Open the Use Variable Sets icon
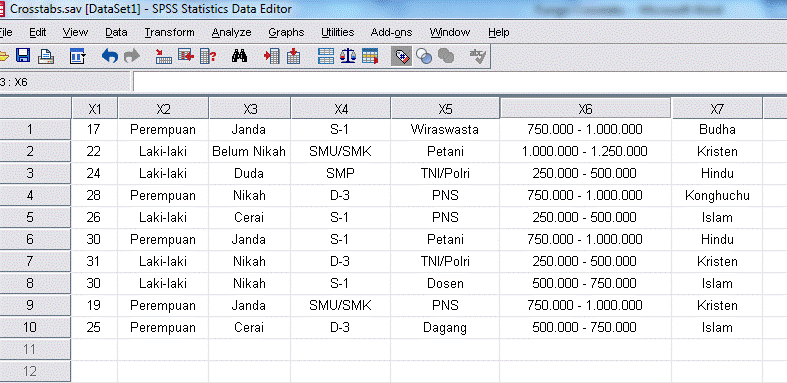This screenshot has height=383, width=787. pos(424,56)
